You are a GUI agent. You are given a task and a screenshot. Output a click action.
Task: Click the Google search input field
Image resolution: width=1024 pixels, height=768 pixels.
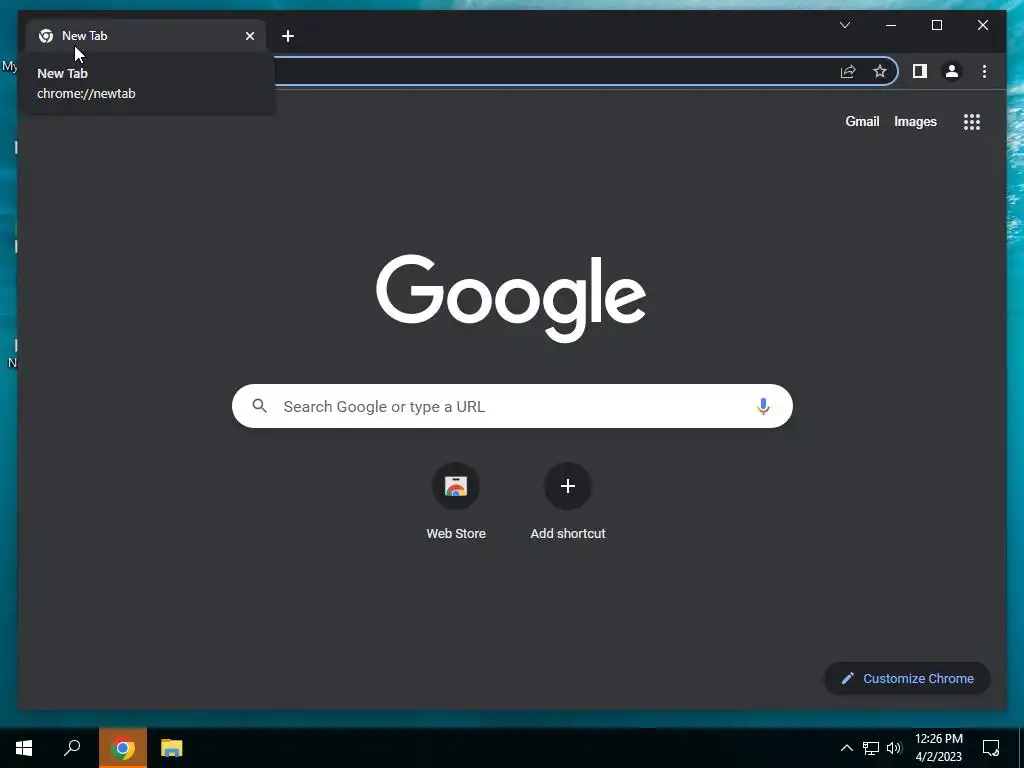[x=512, y=406]
